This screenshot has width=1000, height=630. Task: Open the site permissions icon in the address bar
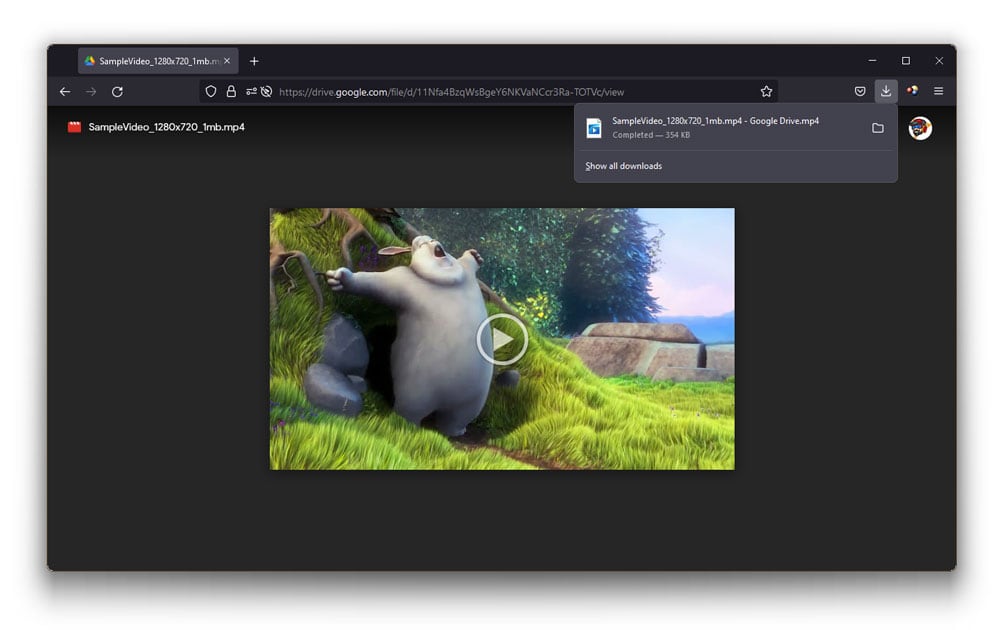tap(251, 92)
